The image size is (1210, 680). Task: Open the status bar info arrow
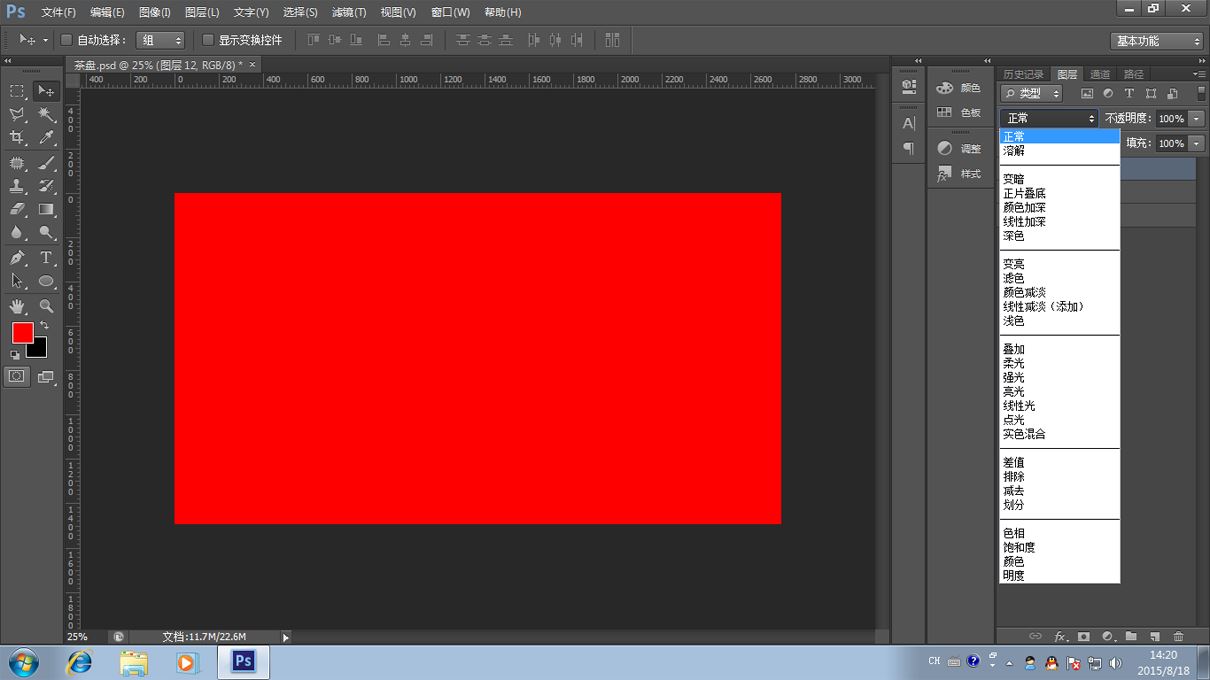coord(285,637)
